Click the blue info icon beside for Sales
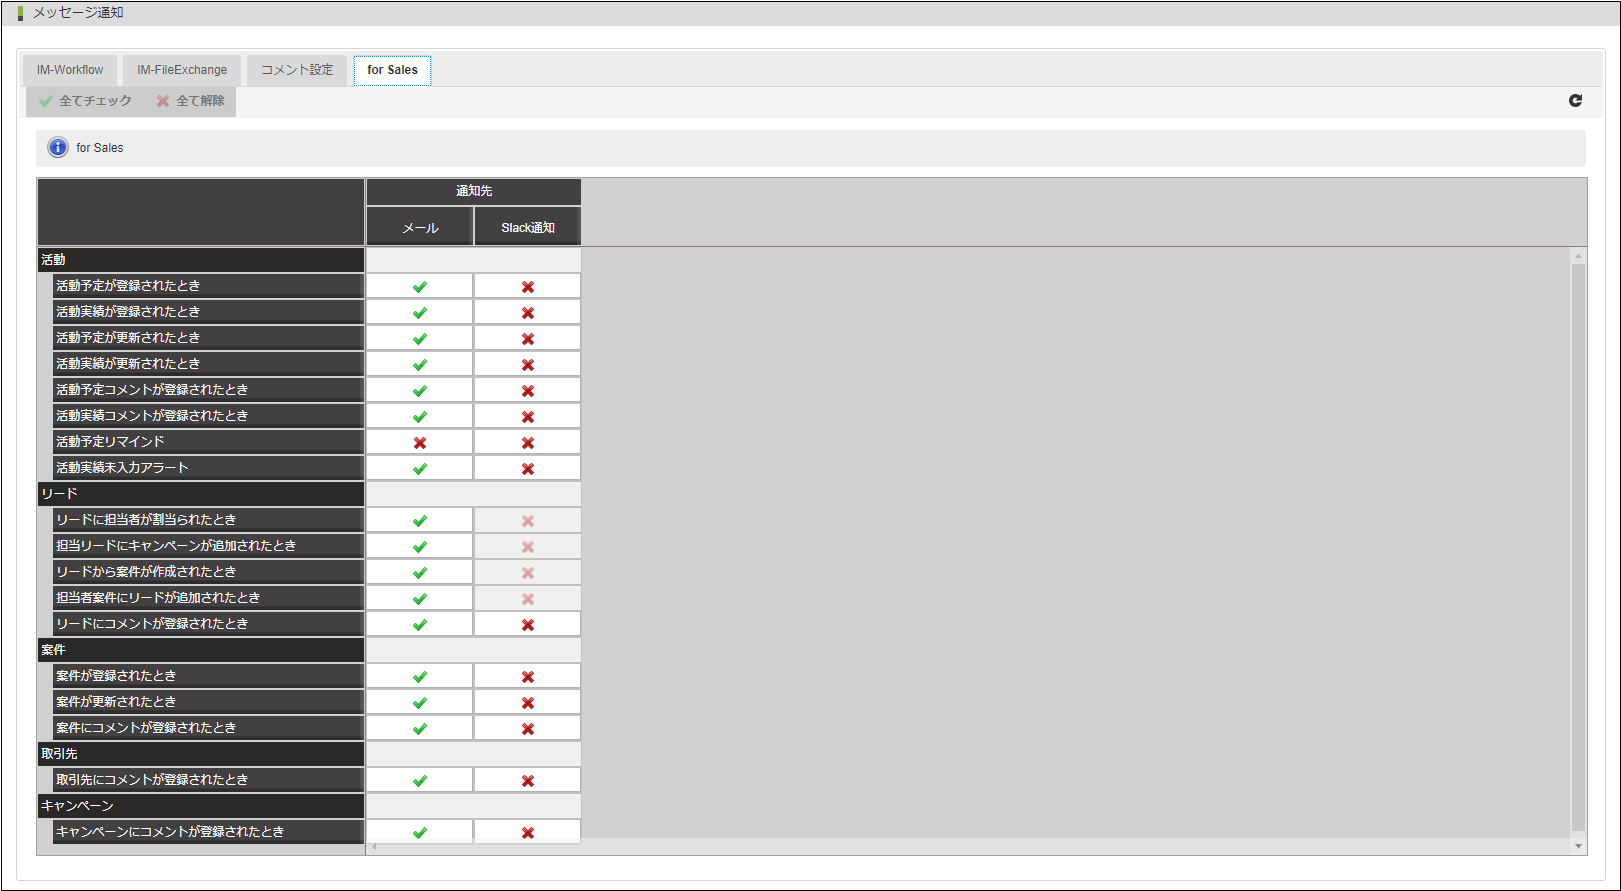The height and width of the screenshot is (891, 1621). 58,147
